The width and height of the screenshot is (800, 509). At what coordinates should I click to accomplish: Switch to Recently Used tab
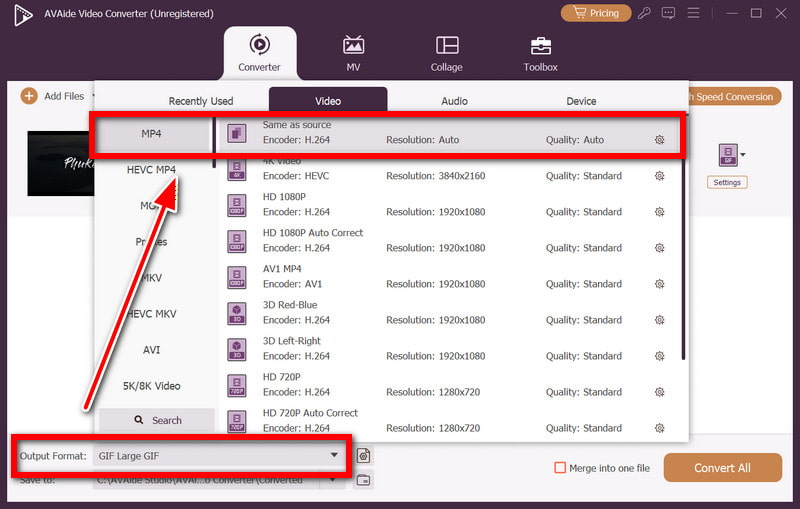[201, 101]
